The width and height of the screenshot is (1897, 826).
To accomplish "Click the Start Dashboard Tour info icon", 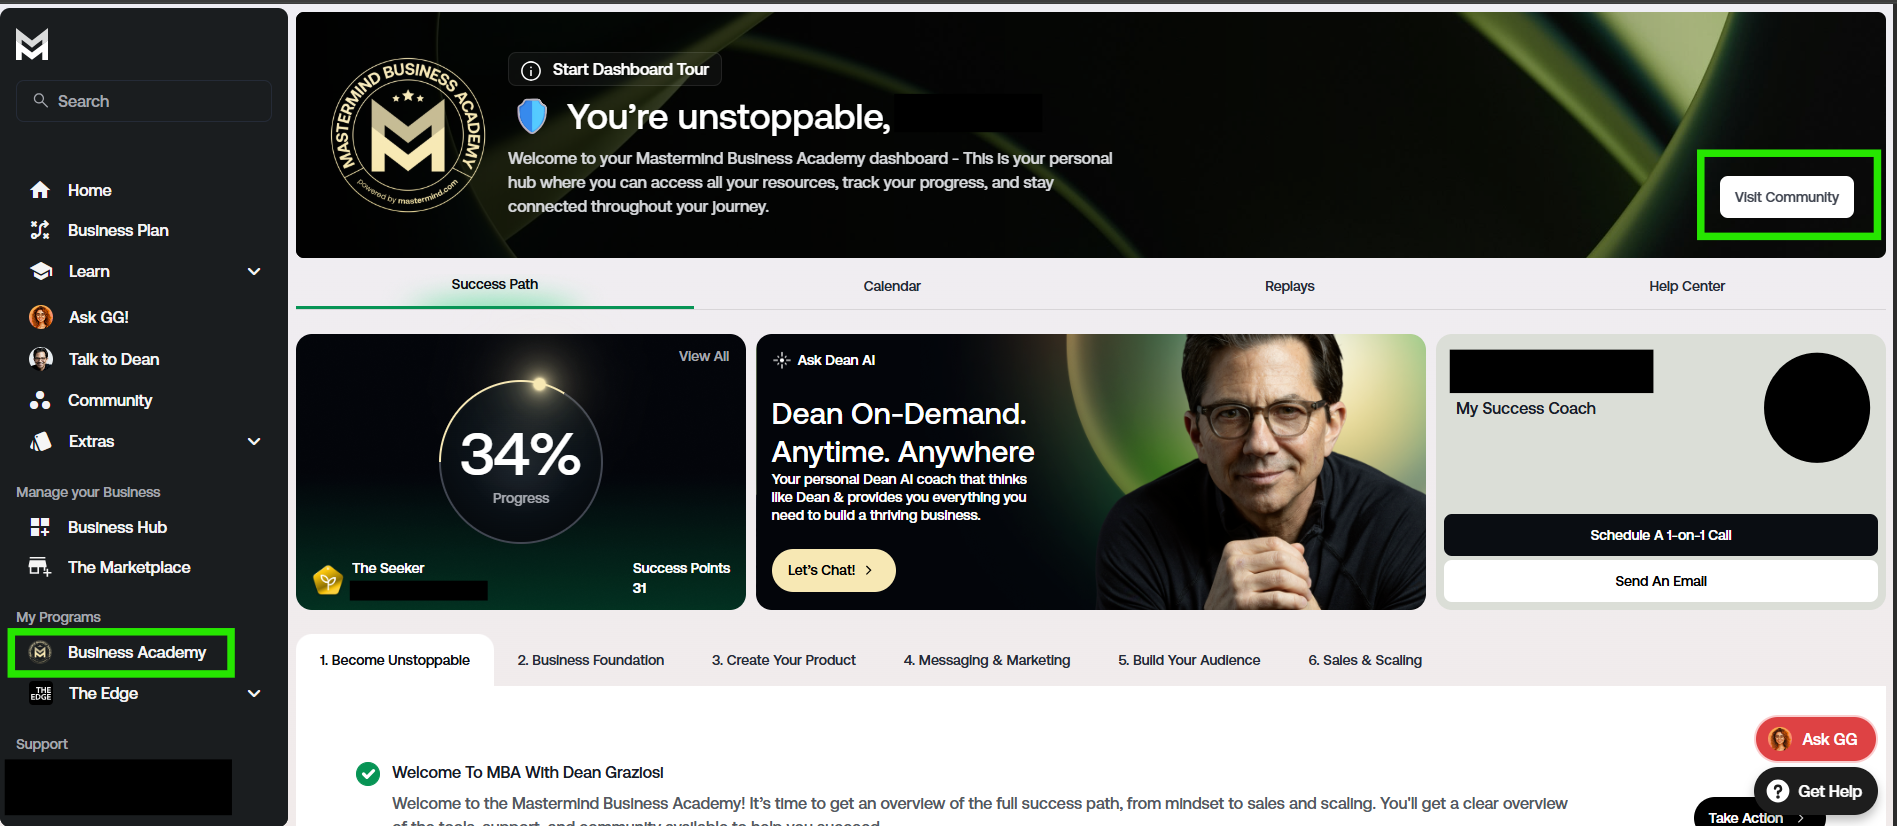I will (532, 70).
